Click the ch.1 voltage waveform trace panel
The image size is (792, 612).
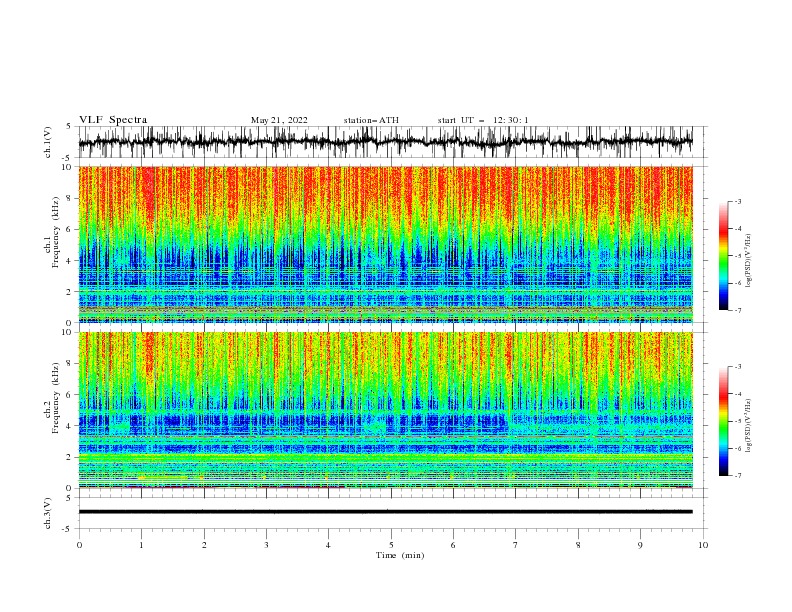tap(393, 142)
